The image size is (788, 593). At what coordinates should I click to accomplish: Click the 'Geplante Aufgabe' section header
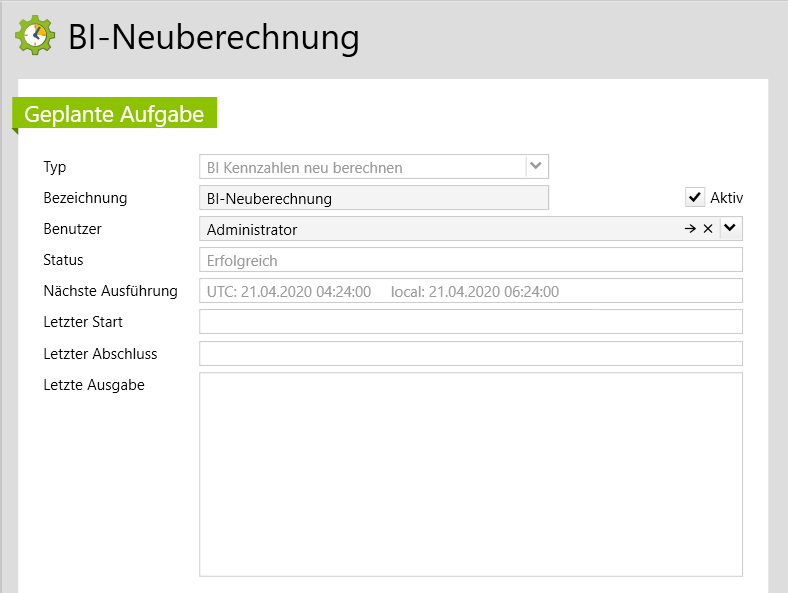click(x=114, y=114)
